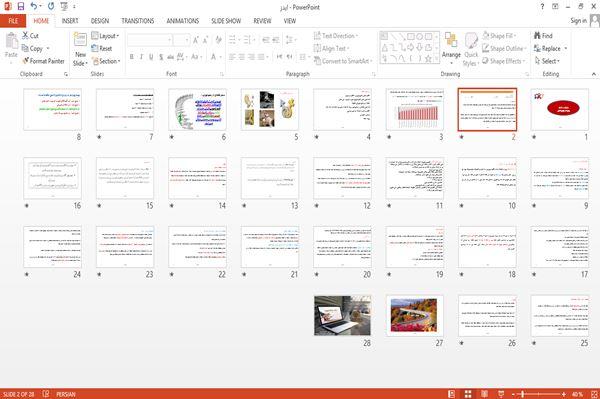Screen dimensions: 600x399
Task: Click the Save icon in Quick Access Toolbar
Action: coord(21,6)
